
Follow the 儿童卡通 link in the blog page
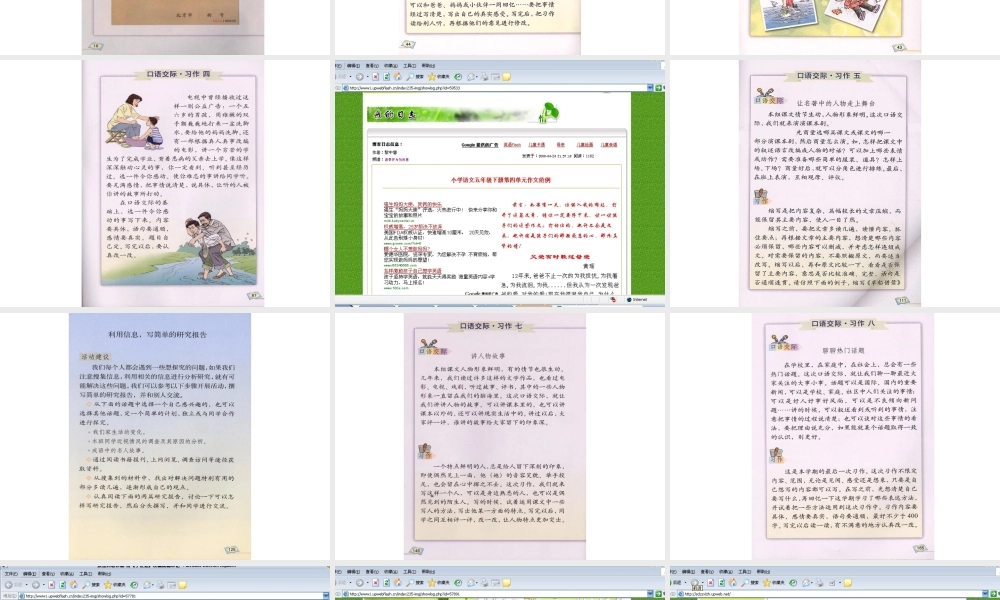pyautogui.click(x=536, y=145)
